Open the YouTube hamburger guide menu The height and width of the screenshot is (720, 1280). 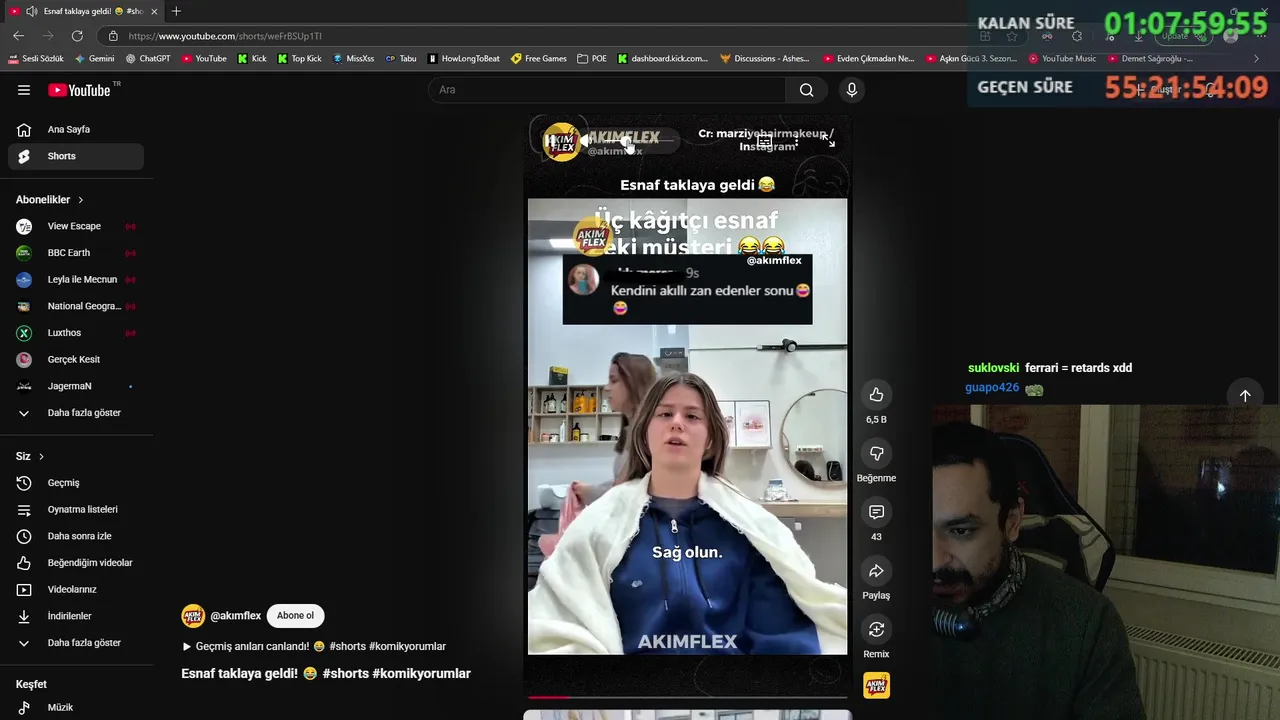pos(24,90)
